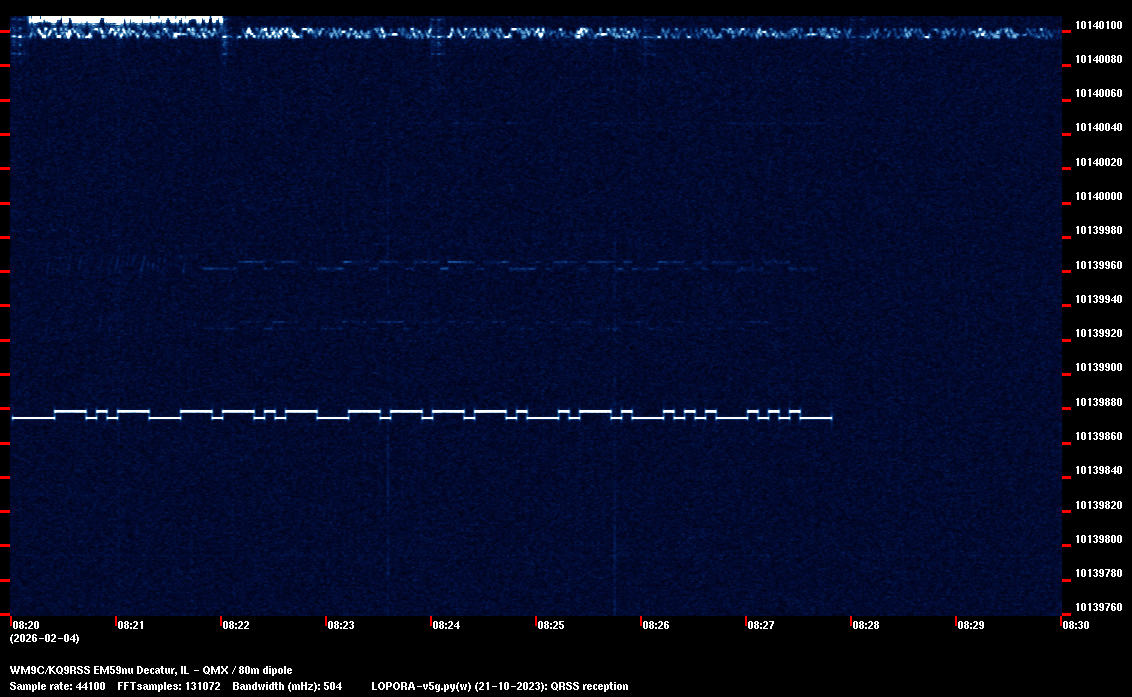Click the 10140000 frequency scale label

coord(1098,197)
